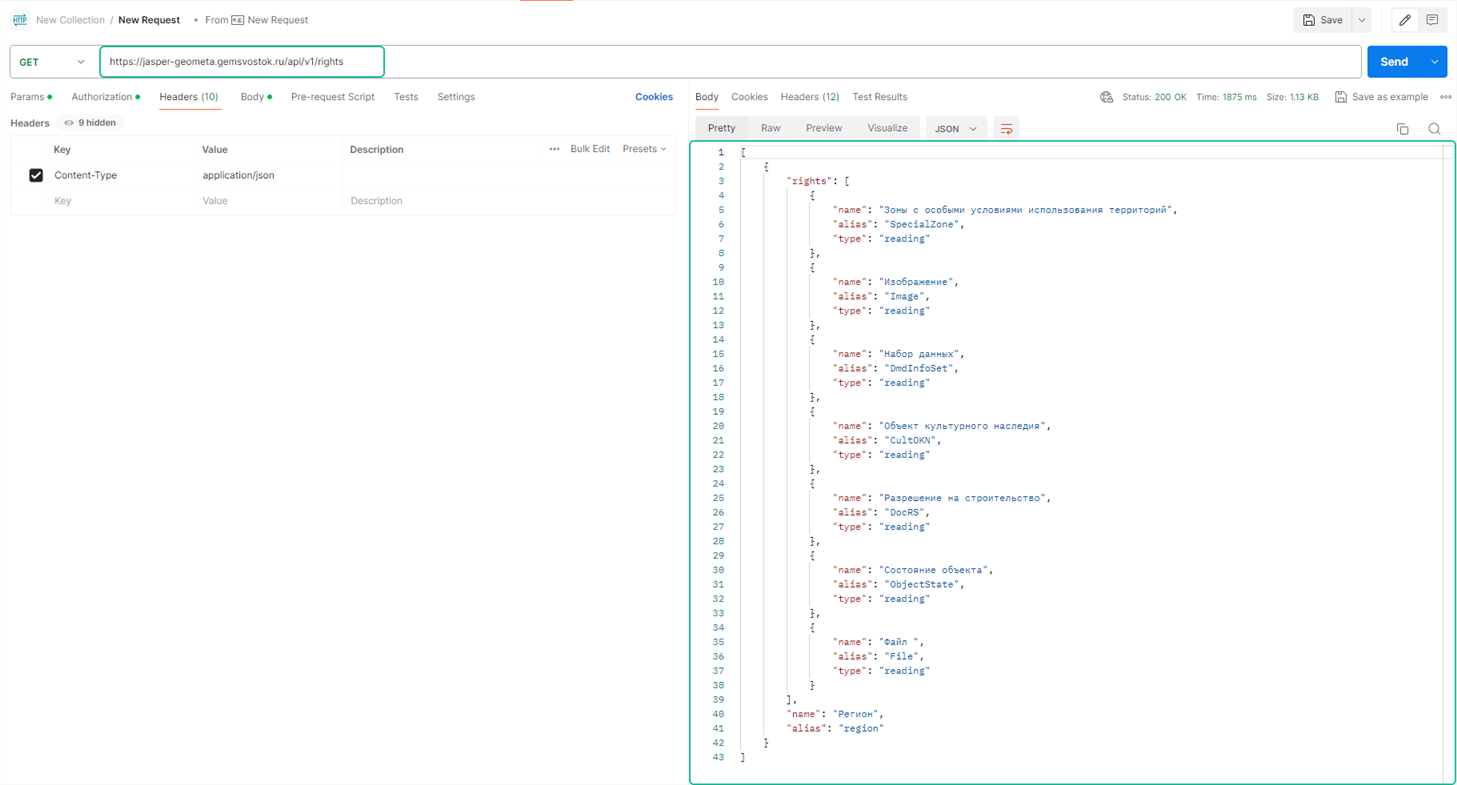Viewport: 1457px width, 785px height.
Task: Open the request Settings tab
Action: click(x=456, y=97)
